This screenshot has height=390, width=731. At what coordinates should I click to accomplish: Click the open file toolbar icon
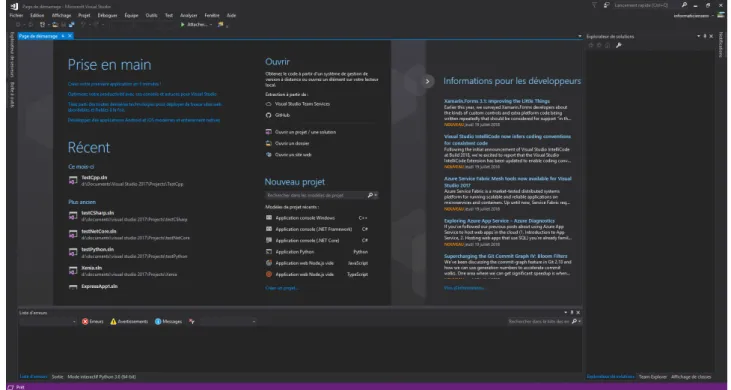[55, 25]
